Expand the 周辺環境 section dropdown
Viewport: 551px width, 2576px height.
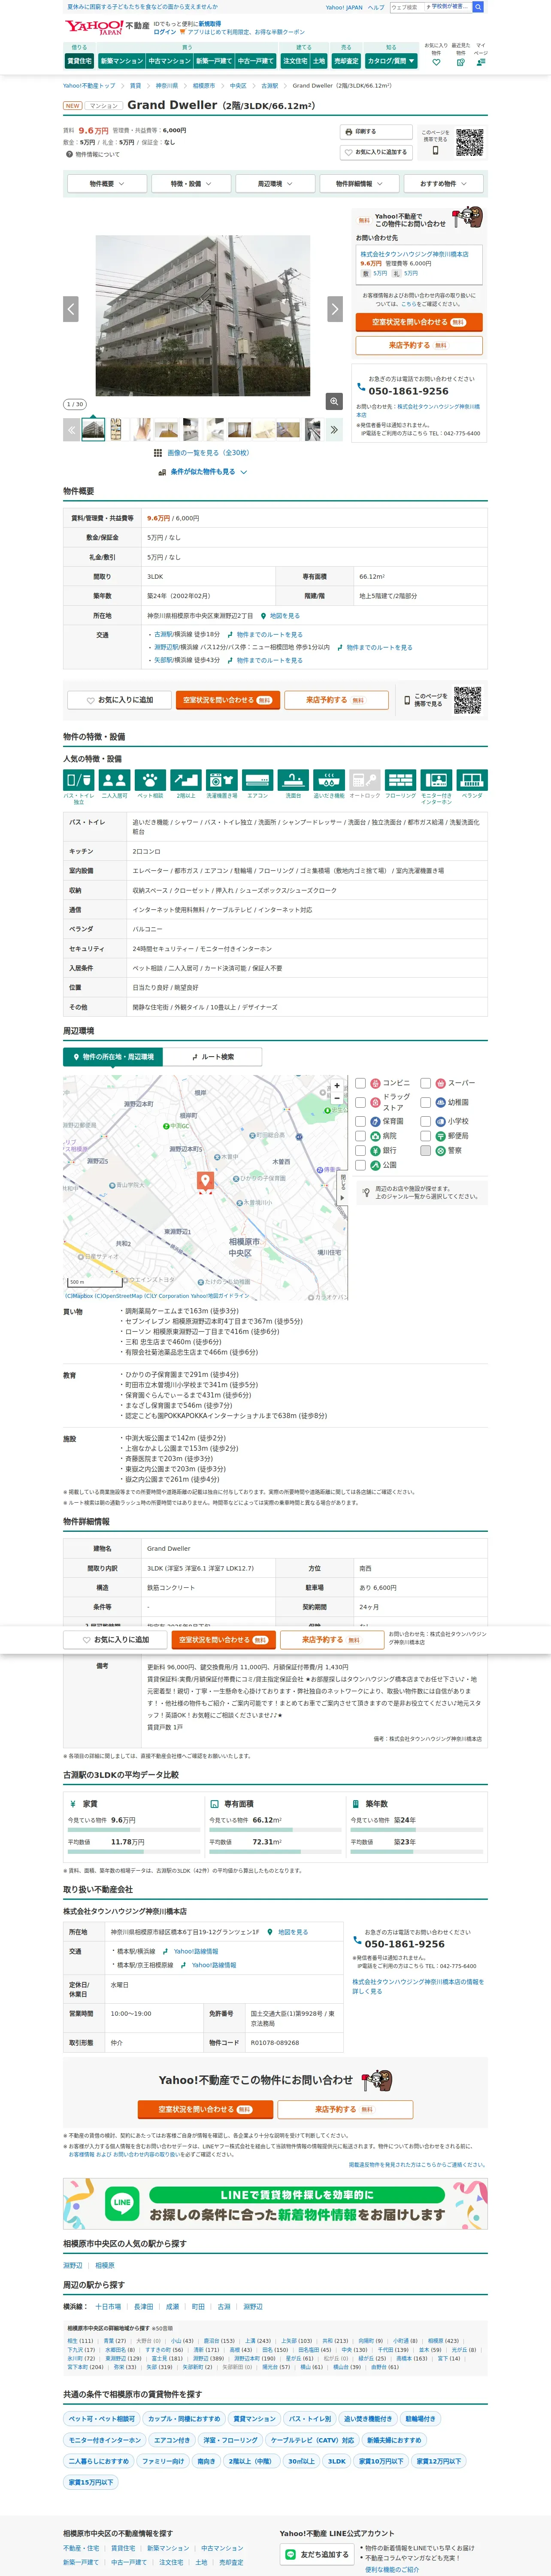tap(275, 184)
